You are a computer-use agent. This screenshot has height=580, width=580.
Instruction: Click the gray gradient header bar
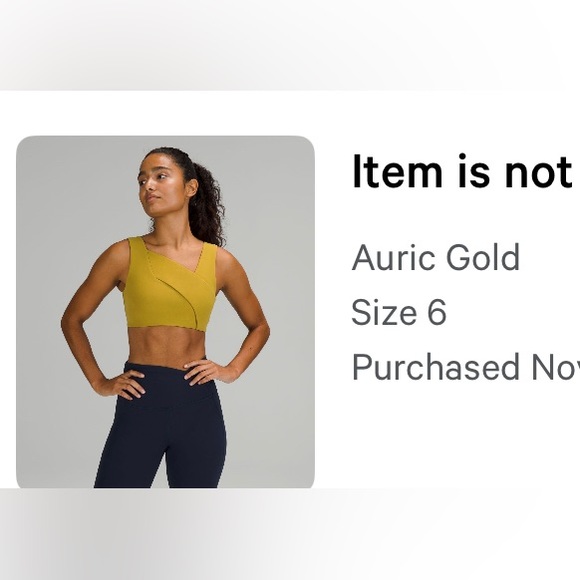pyautogui.click(x=290, y=45)
